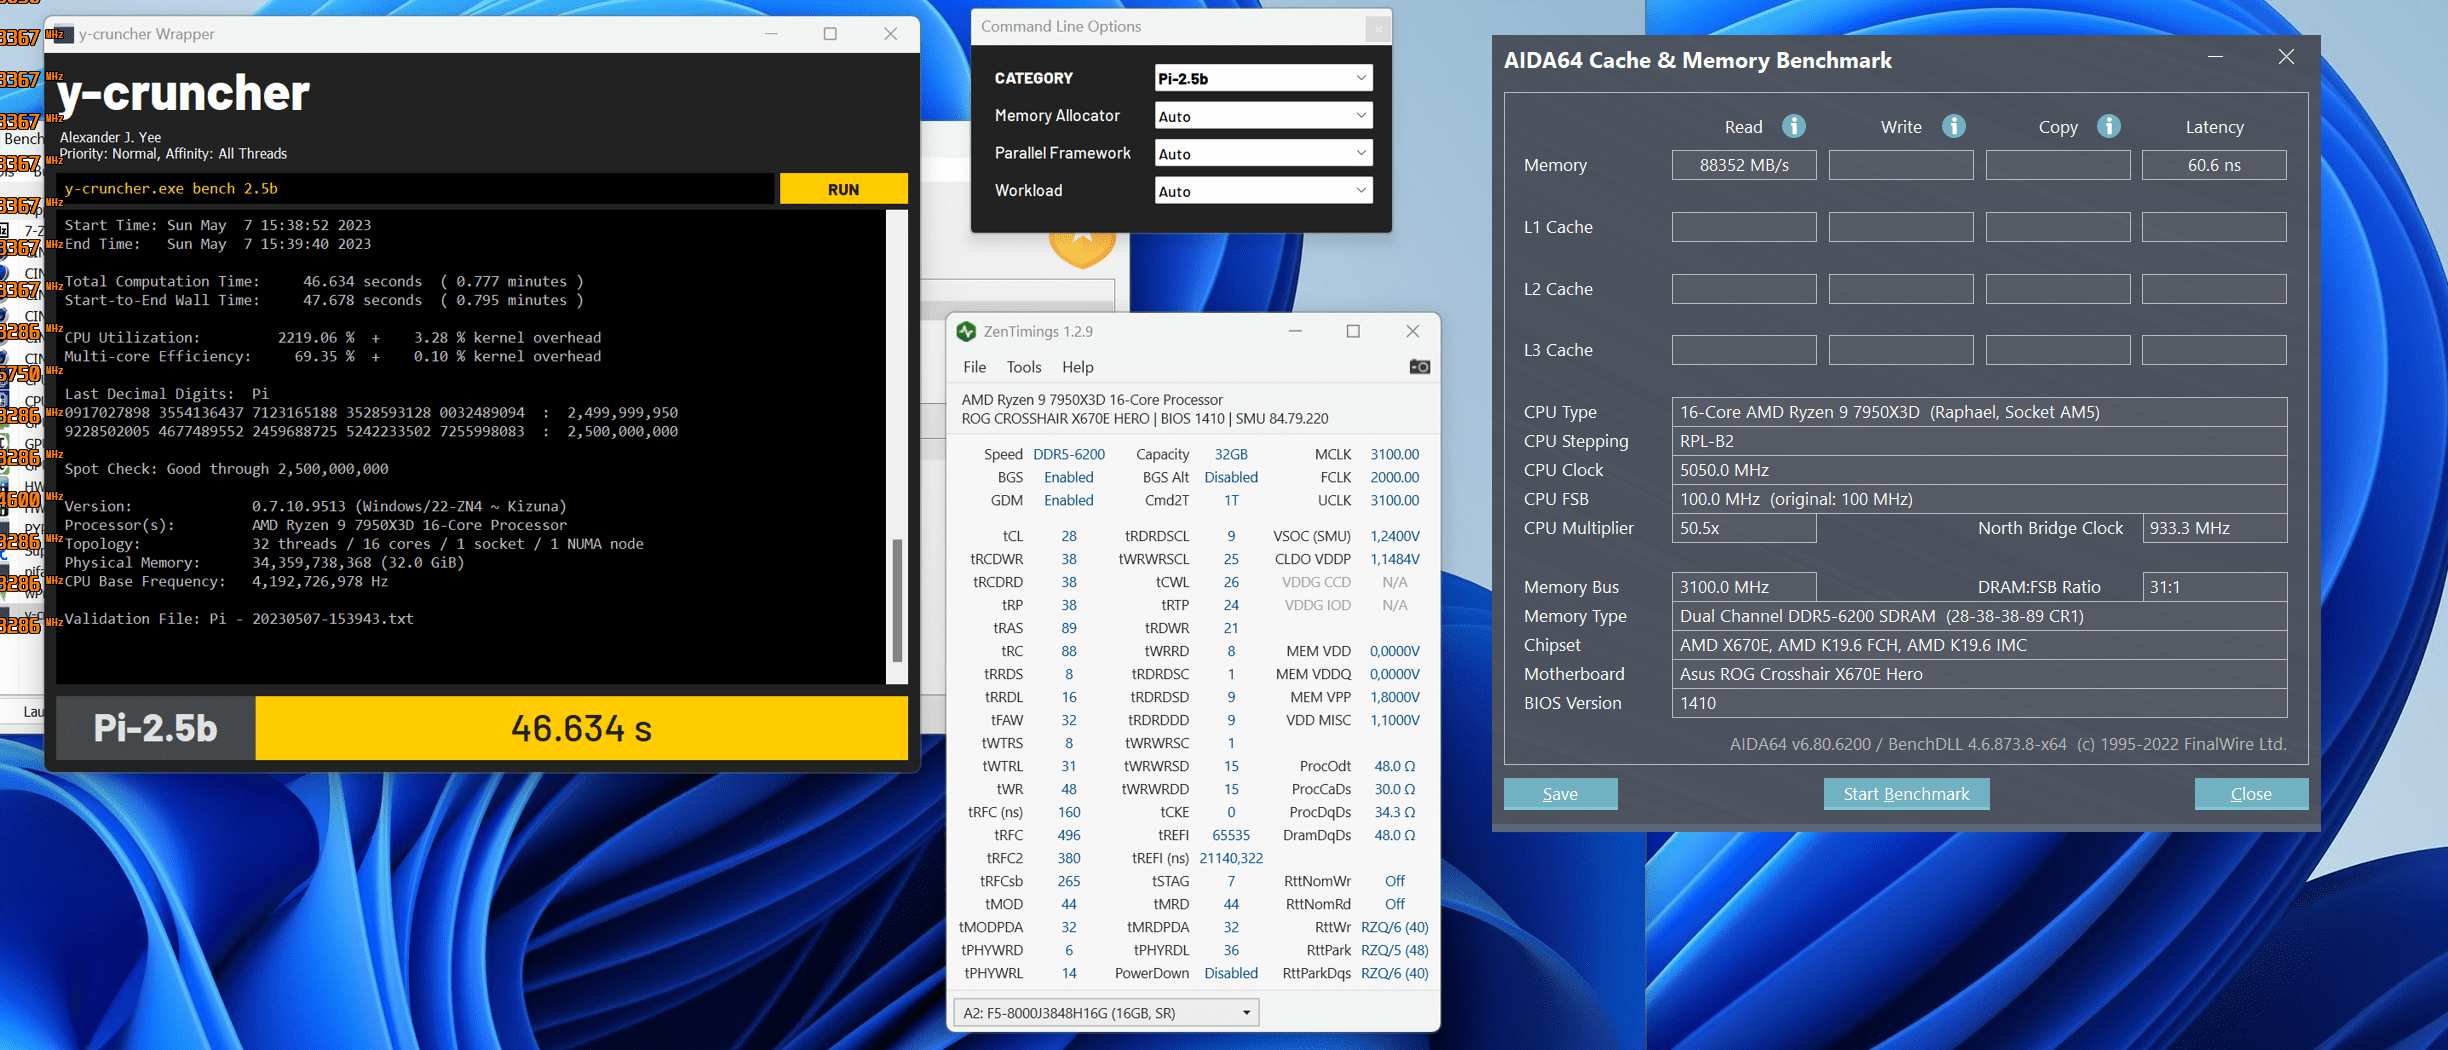Click the Memory Read 88352 MB/s field
The height and width of the screenshot is (1050, 2448).
coord(1744,165)
